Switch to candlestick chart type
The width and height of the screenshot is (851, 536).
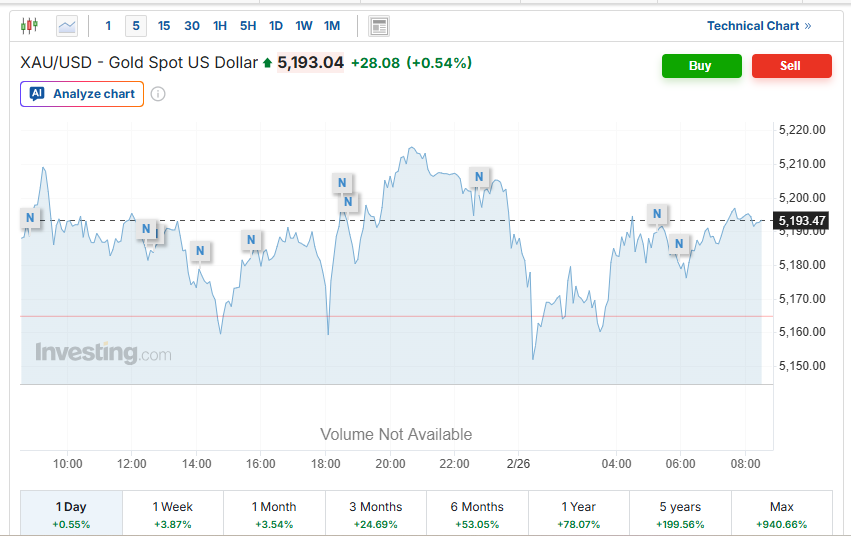(x=29, y=26)
